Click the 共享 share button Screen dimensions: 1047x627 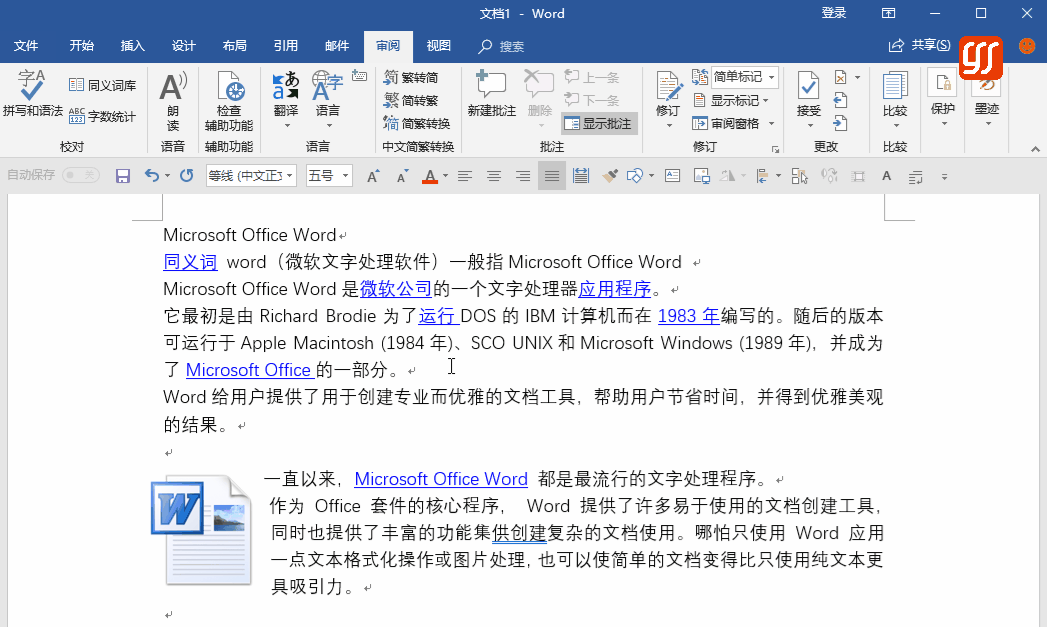pos(919,45)
